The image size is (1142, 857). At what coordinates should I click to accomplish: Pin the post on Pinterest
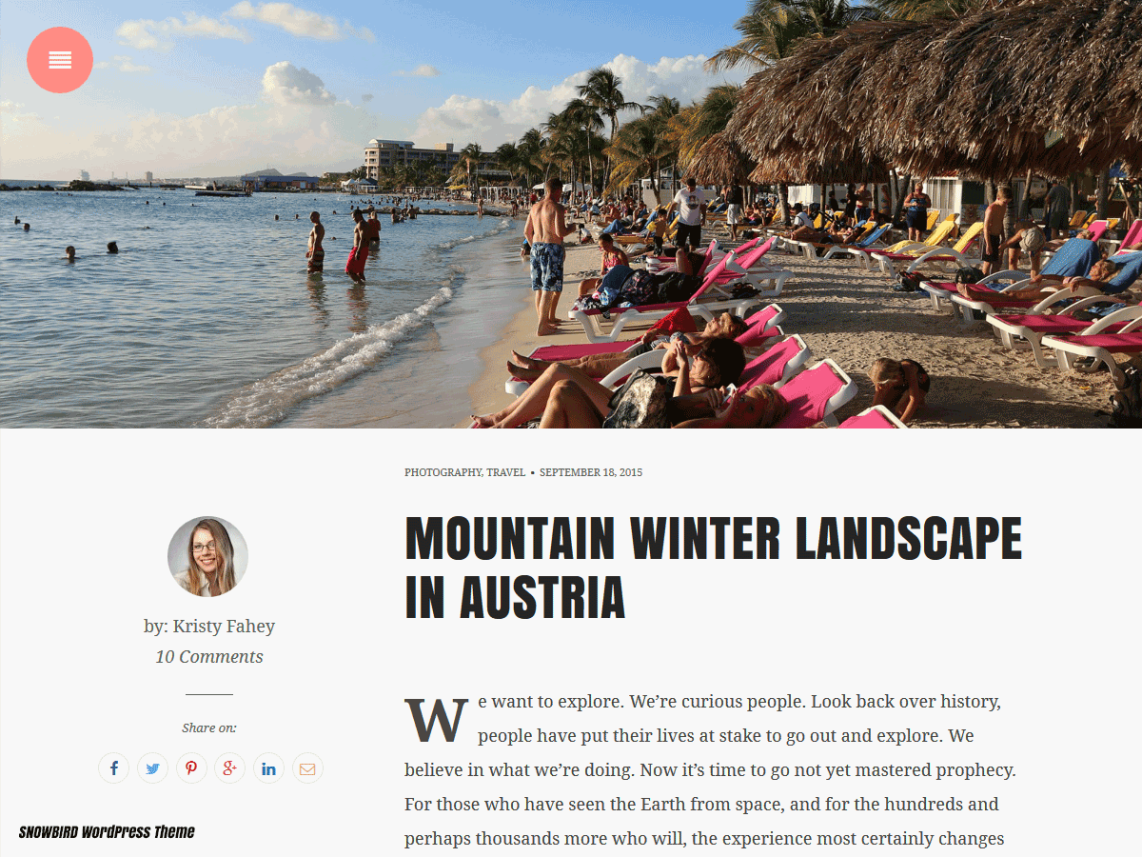[191, 768]
